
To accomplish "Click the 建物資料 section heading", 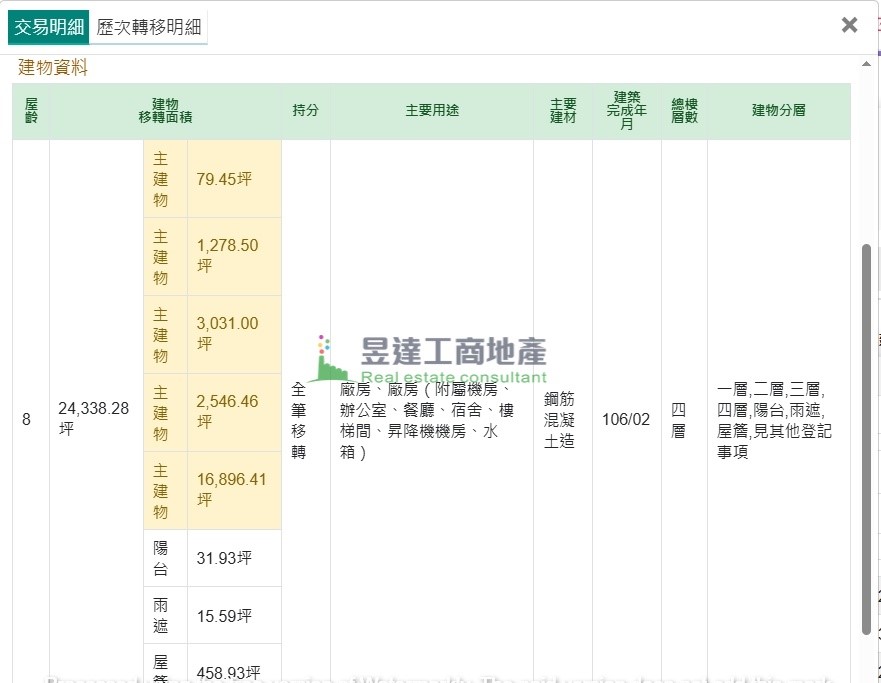I will click(x=53, y=68).
